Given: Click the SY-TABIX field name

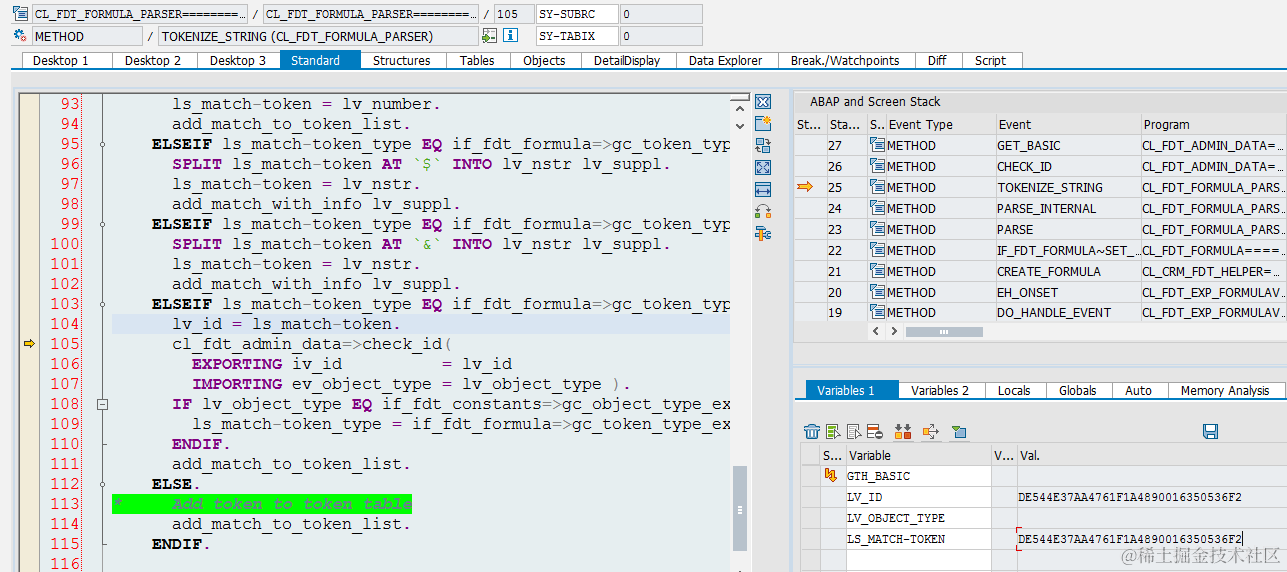Looking at the screenshot, I should (577, 36).
